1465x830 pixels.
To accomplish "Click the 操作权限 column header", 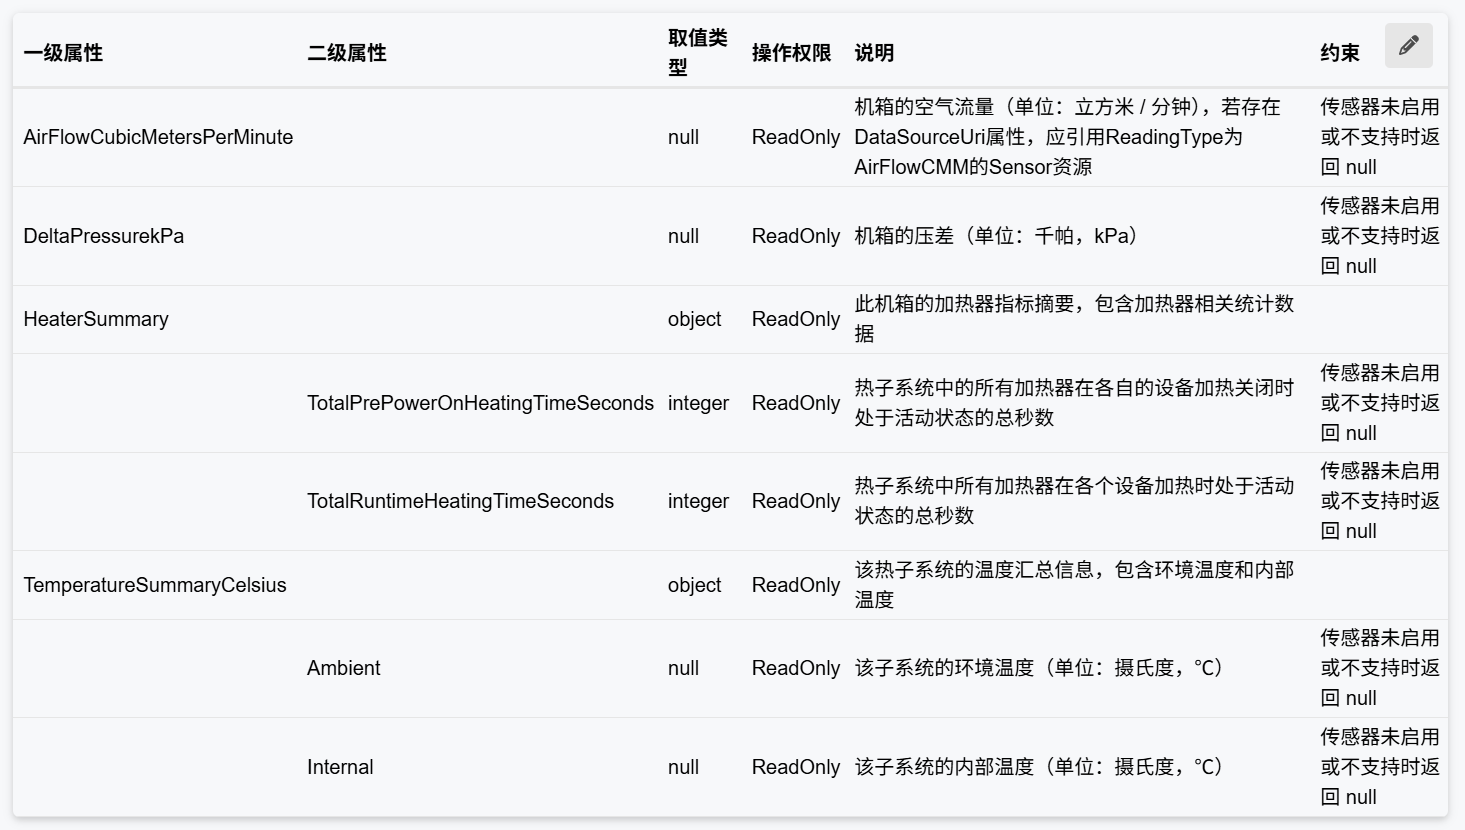I will pyautogui.click(x=791, y=53).
